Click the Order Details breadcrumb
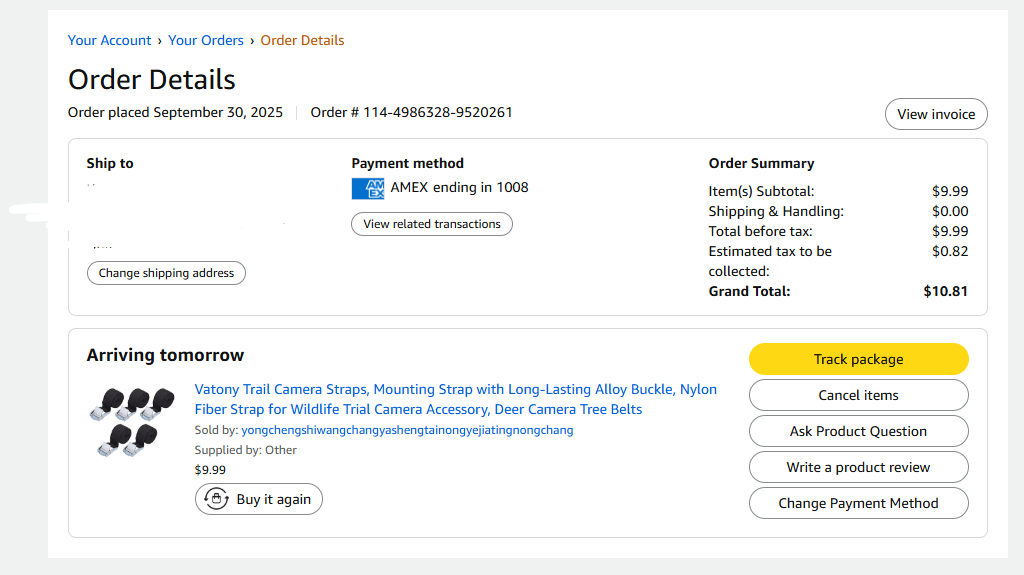Viewport: 1024px width, 575px height. (x=302, y=41)
